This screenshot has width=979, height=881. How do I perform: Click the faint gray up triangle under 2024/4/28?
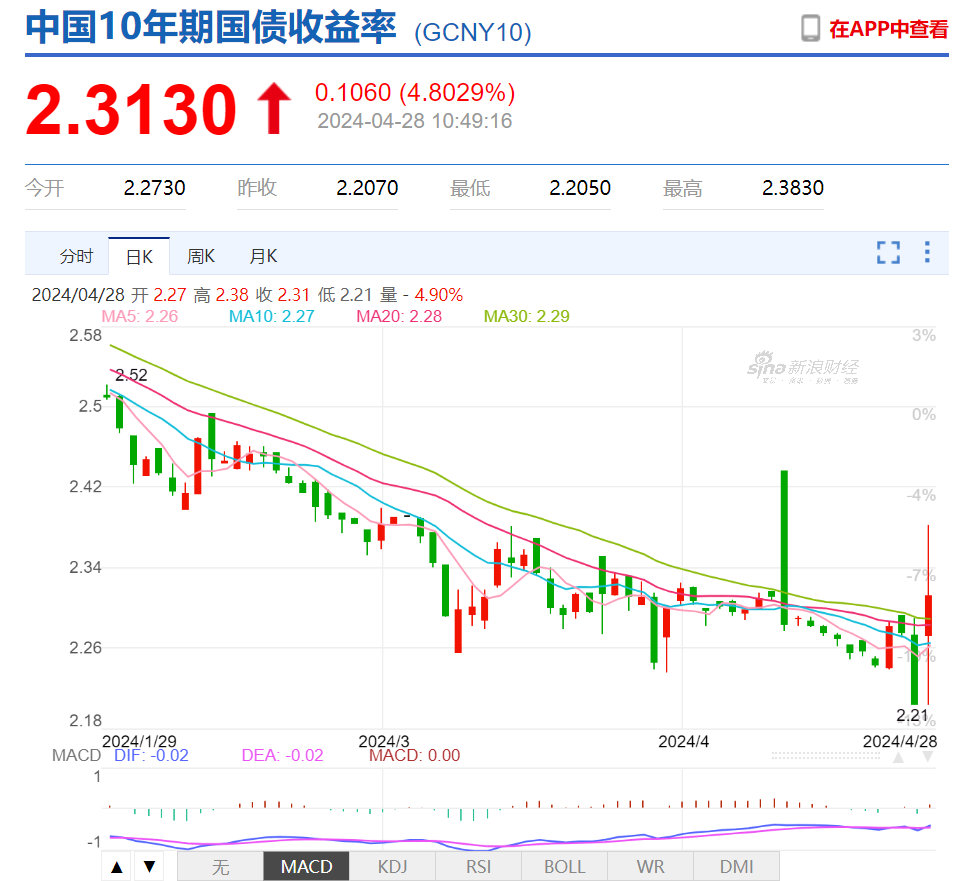[898, 757]
